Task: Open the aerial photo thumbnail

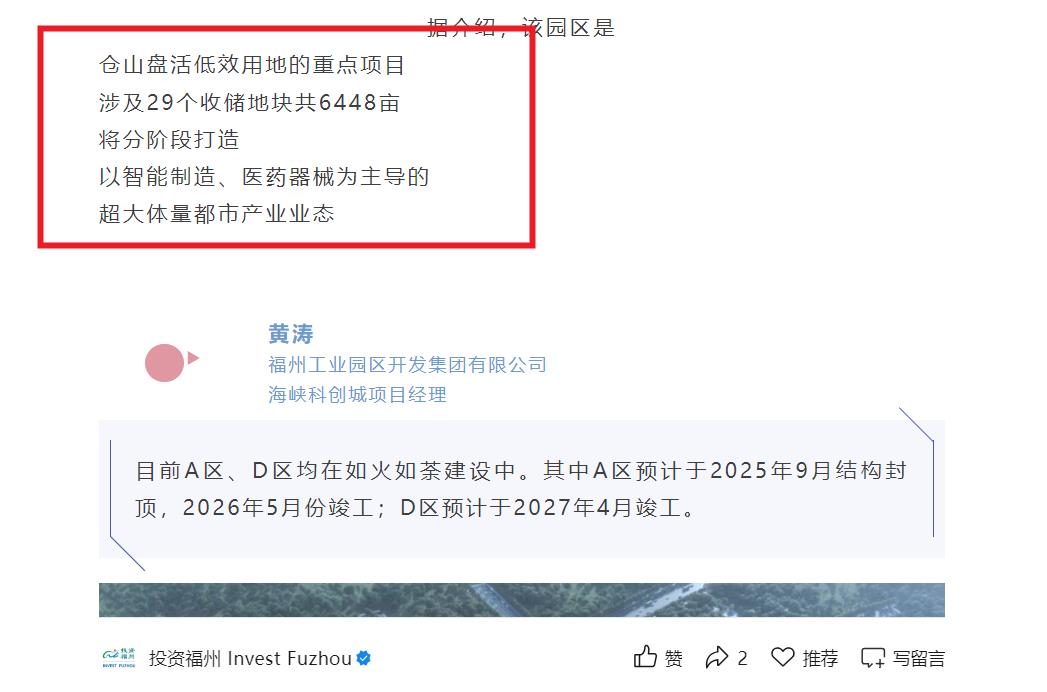Action: tap(521, 600)
